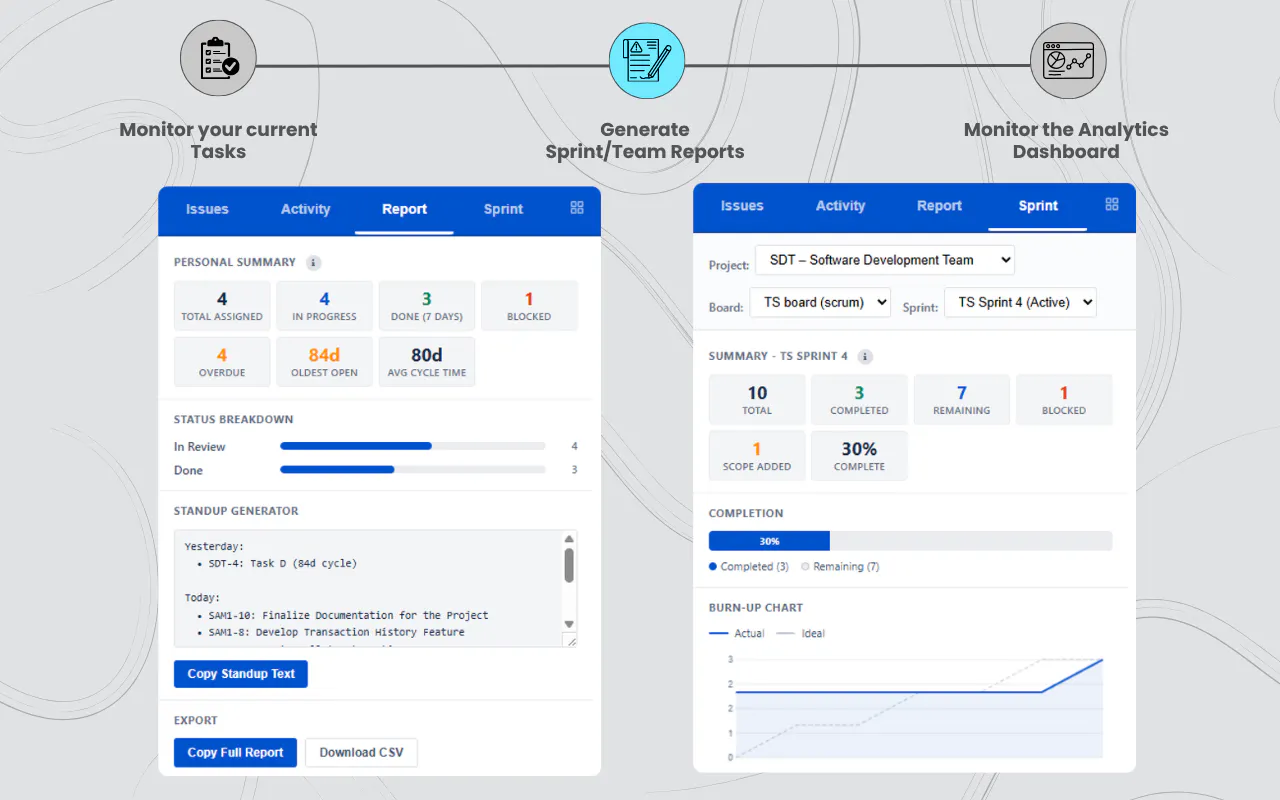
Task: Click the "Monitor your current Tasks" heading
Action: coord(218,141)
